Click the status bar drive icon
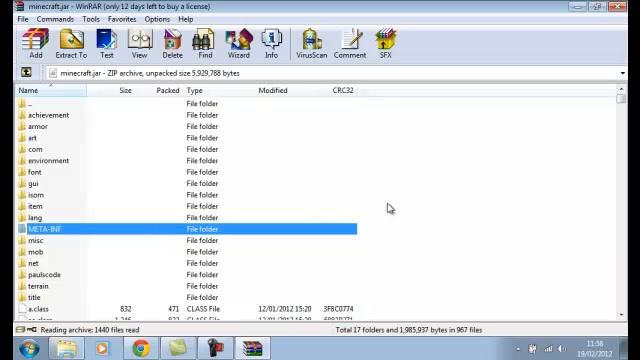 click(20, 329)
